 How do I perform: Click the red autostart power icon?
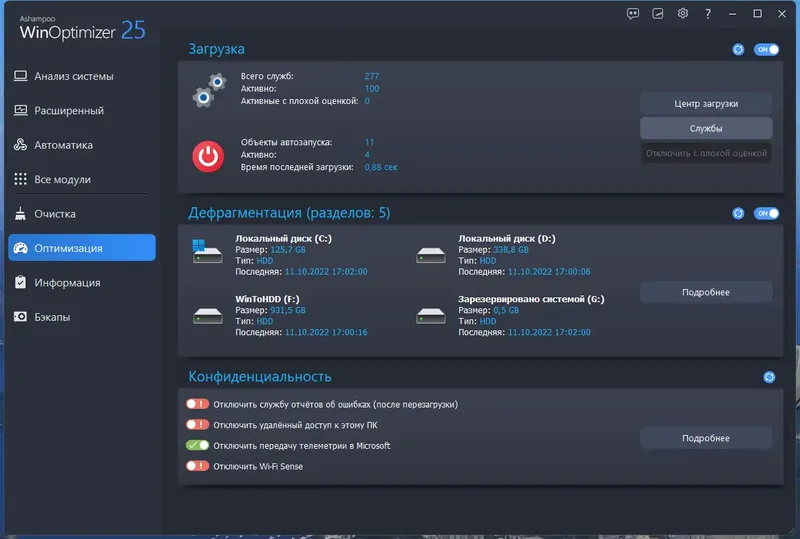208,156
